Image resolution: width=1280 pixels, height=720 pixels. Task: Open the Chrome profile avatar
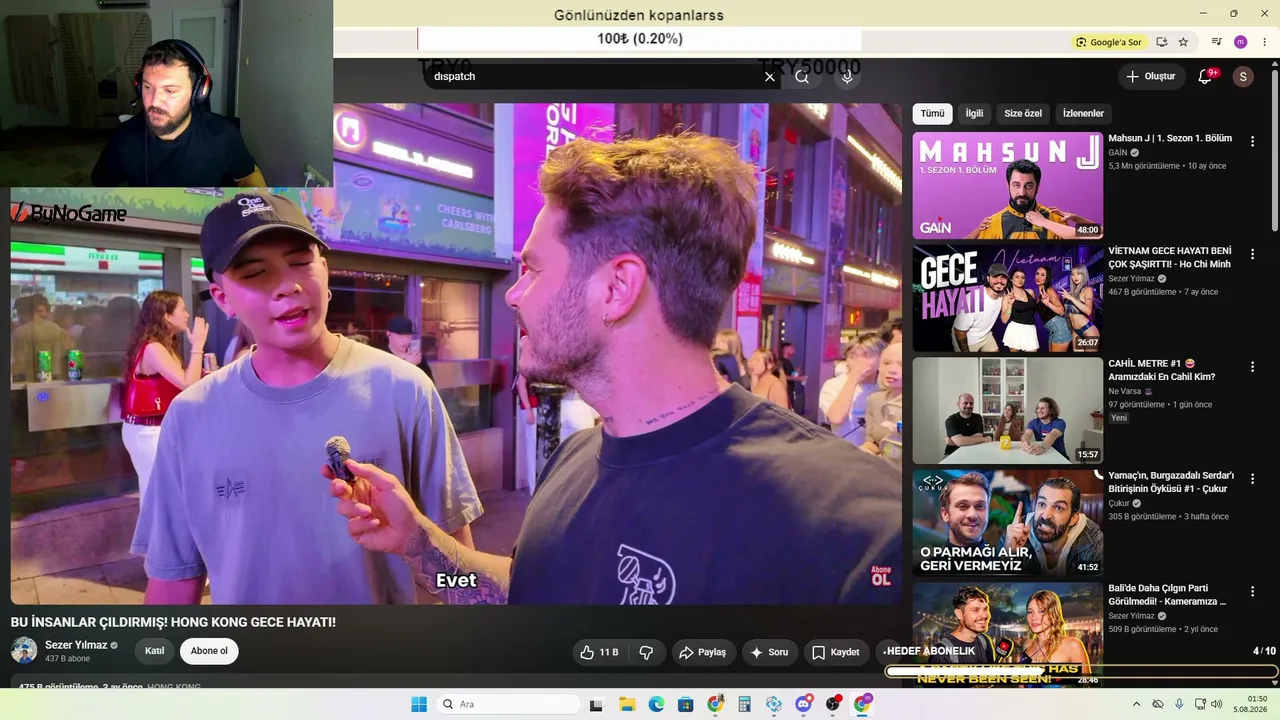click(1241, 42)
